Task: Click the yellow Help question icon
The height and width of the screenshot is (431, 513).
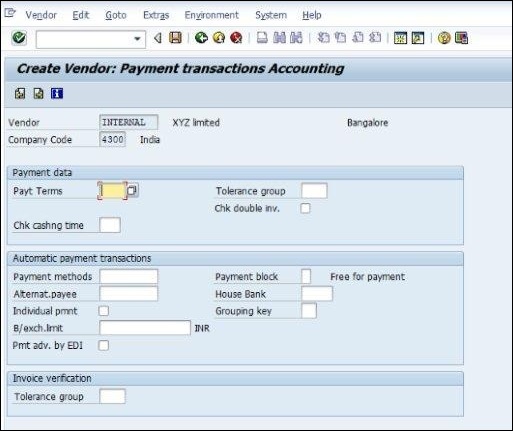Action: tap(444, 38)
